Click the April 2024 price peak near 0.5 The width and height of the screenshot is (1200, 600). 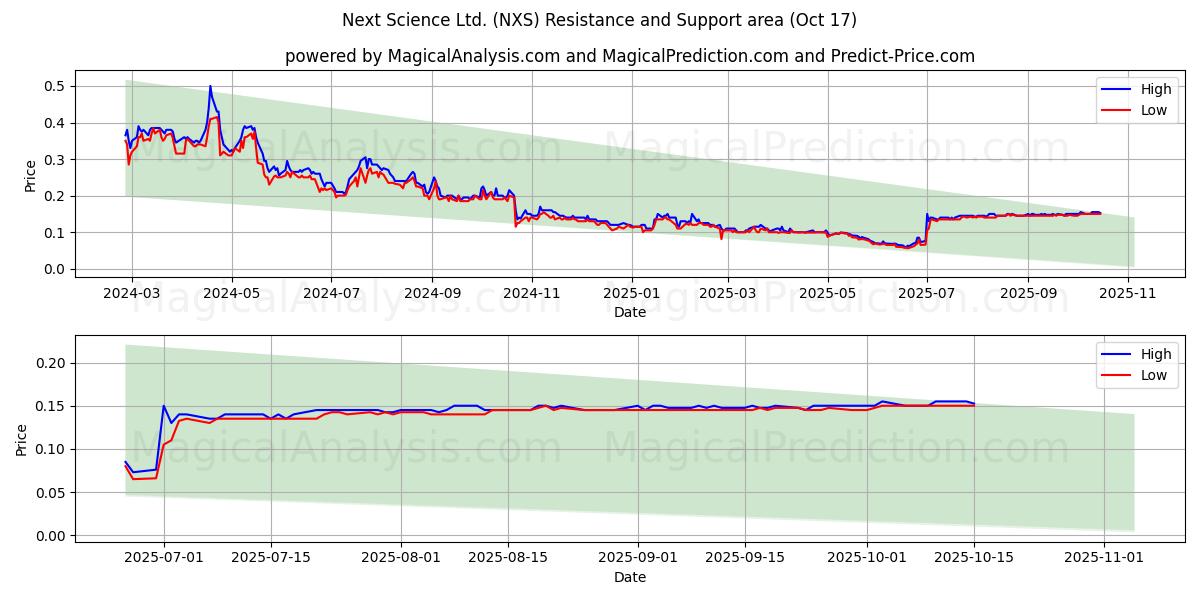(x=210, y=87)
